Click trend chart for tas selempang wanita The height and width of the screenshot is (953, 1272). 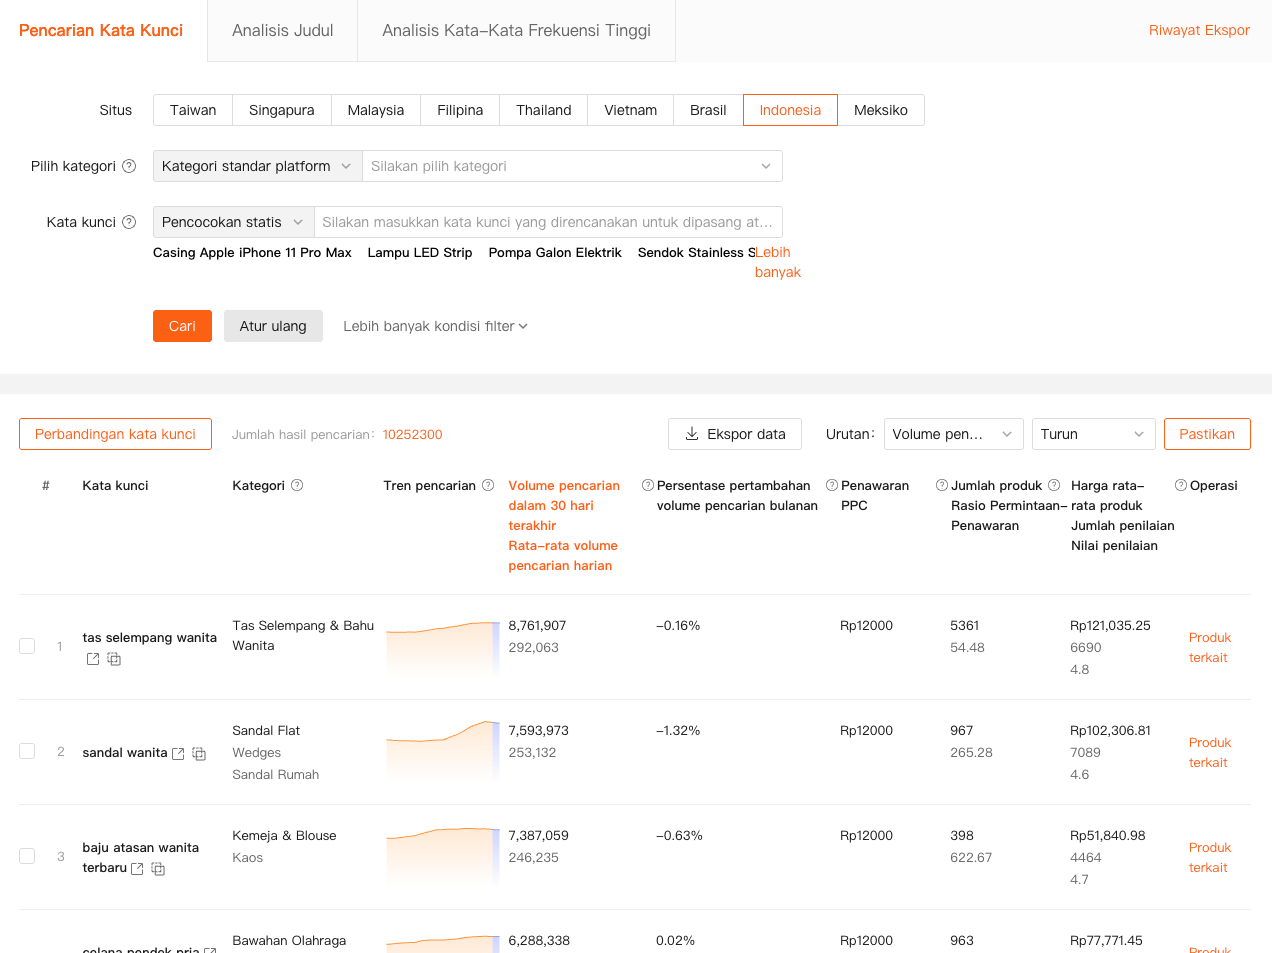442,645
